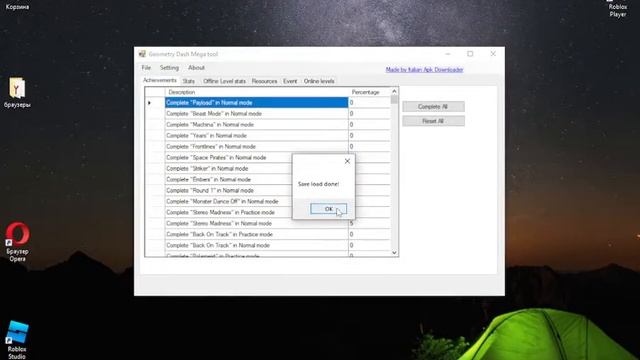Click the Percentage column header

point(369,92)
